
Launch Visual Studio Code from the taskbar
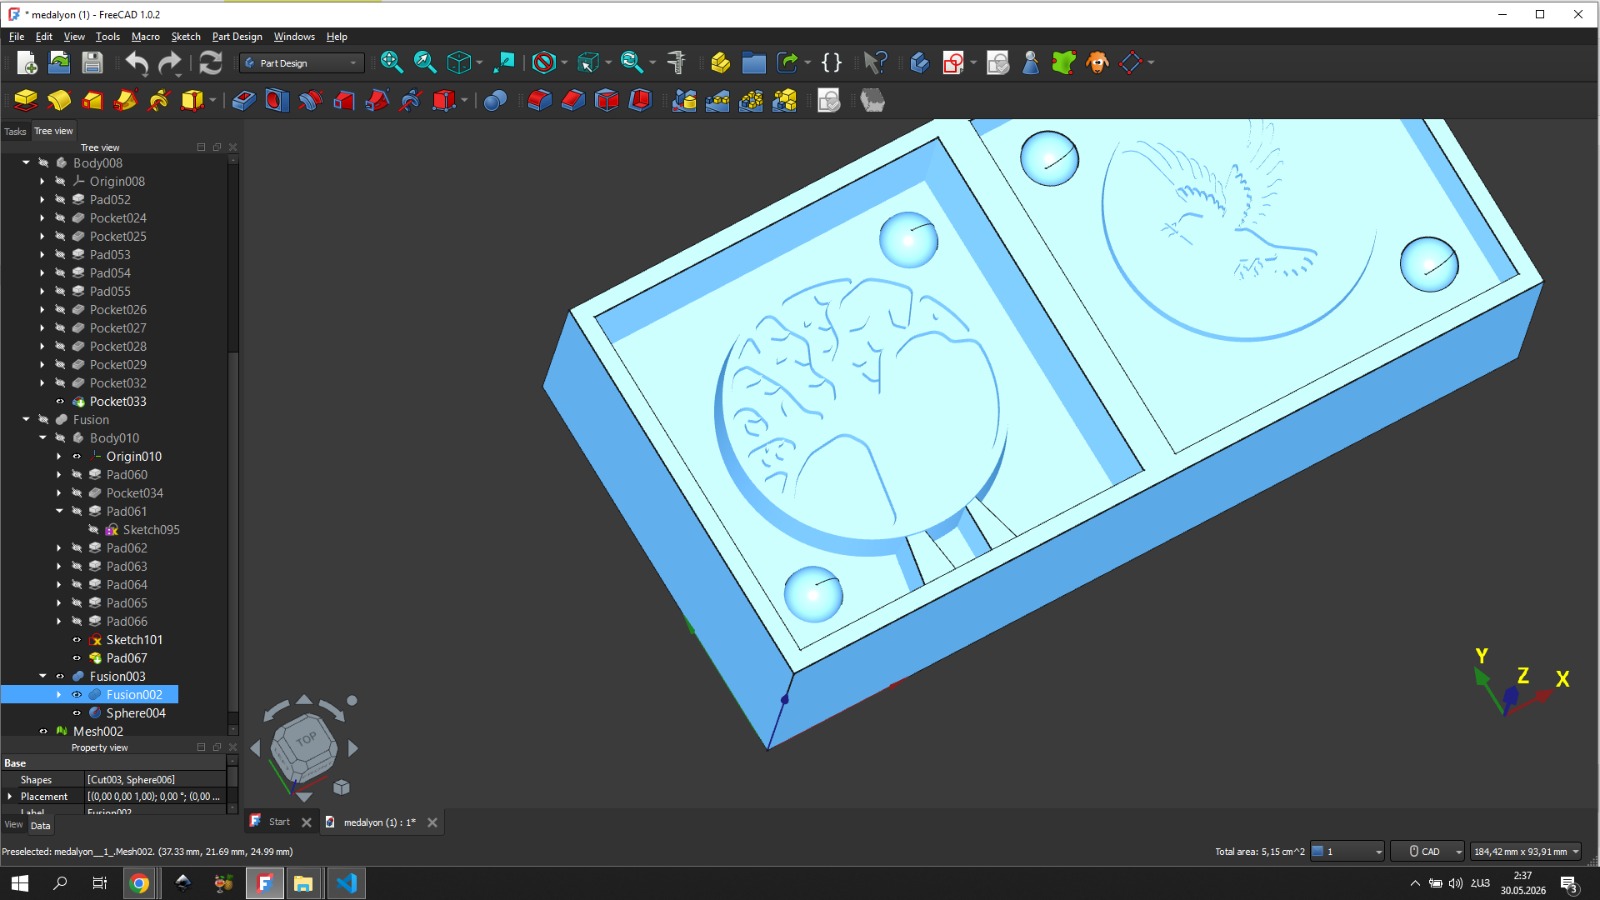346,883
